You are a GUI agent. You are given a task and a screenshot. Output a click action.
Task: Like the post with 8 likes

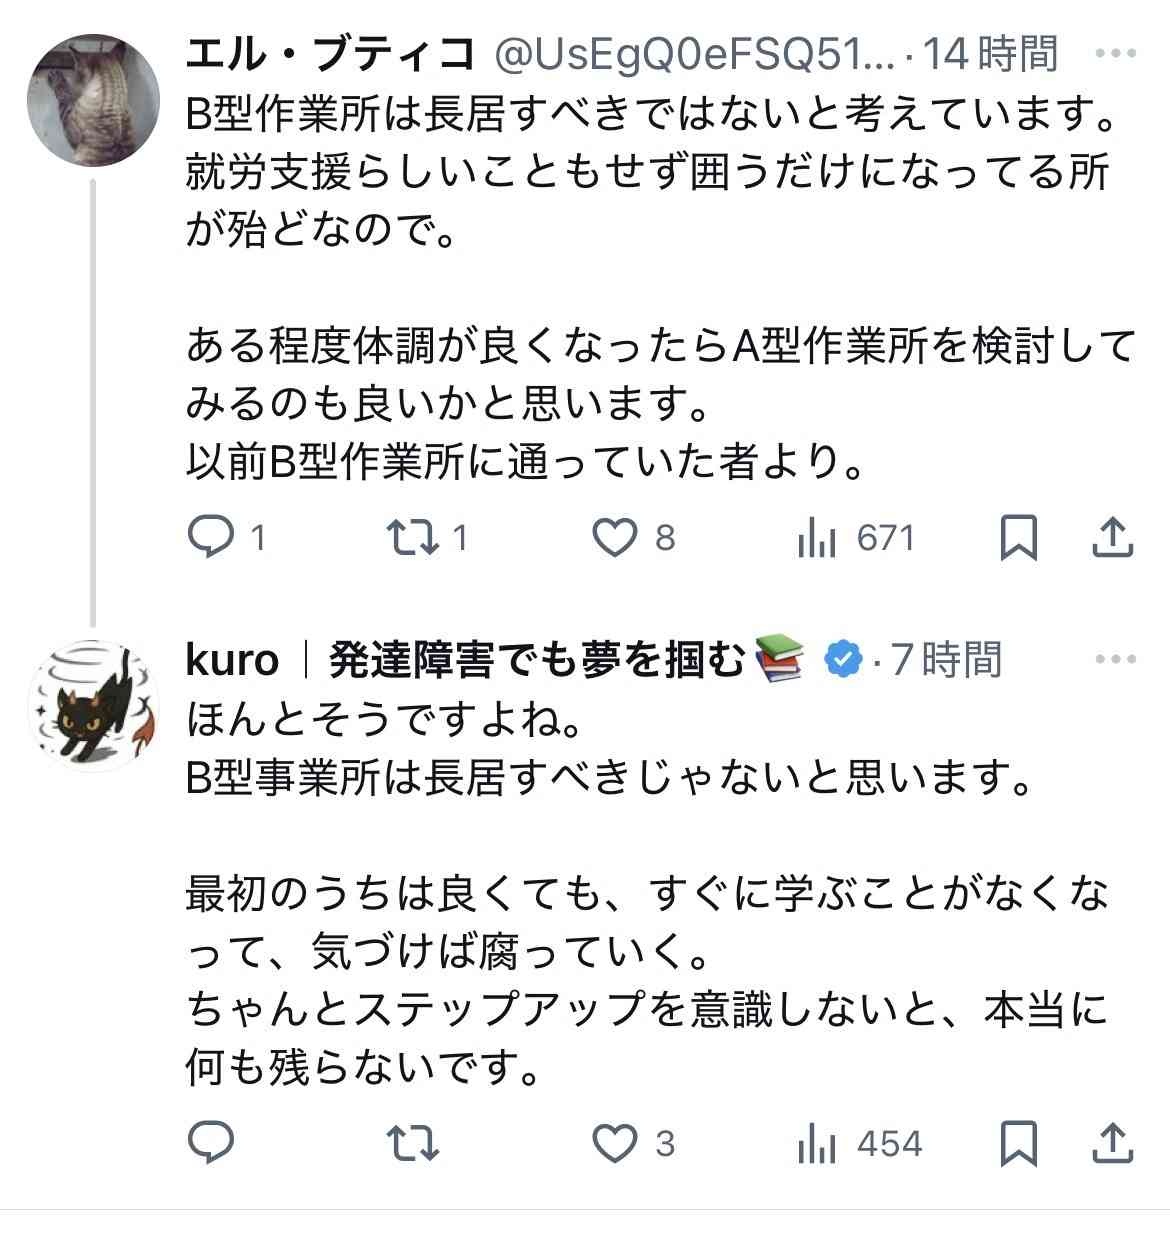614,538
